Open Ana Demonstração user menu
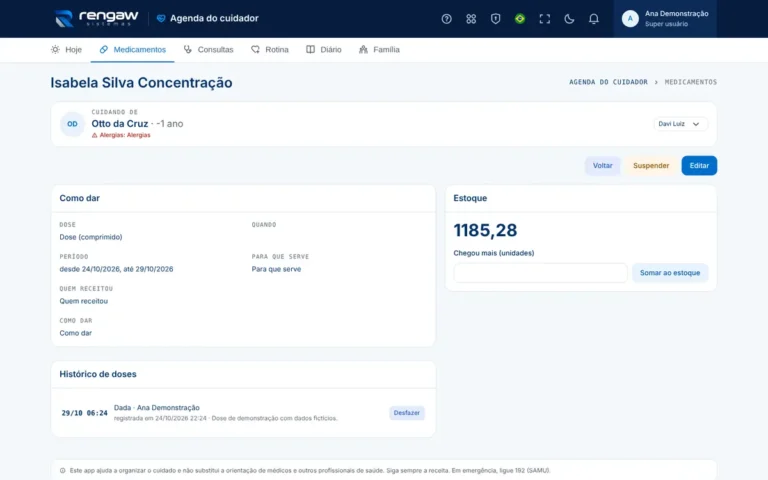This screenshot has height=480, width=768. point(665,19)
